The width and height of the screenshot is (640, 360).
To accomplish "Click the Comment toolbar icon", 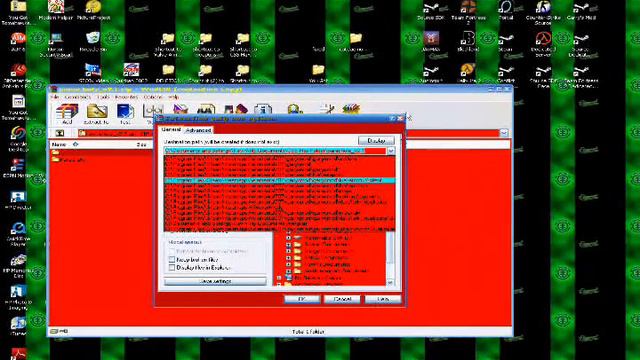I will 327,109.
